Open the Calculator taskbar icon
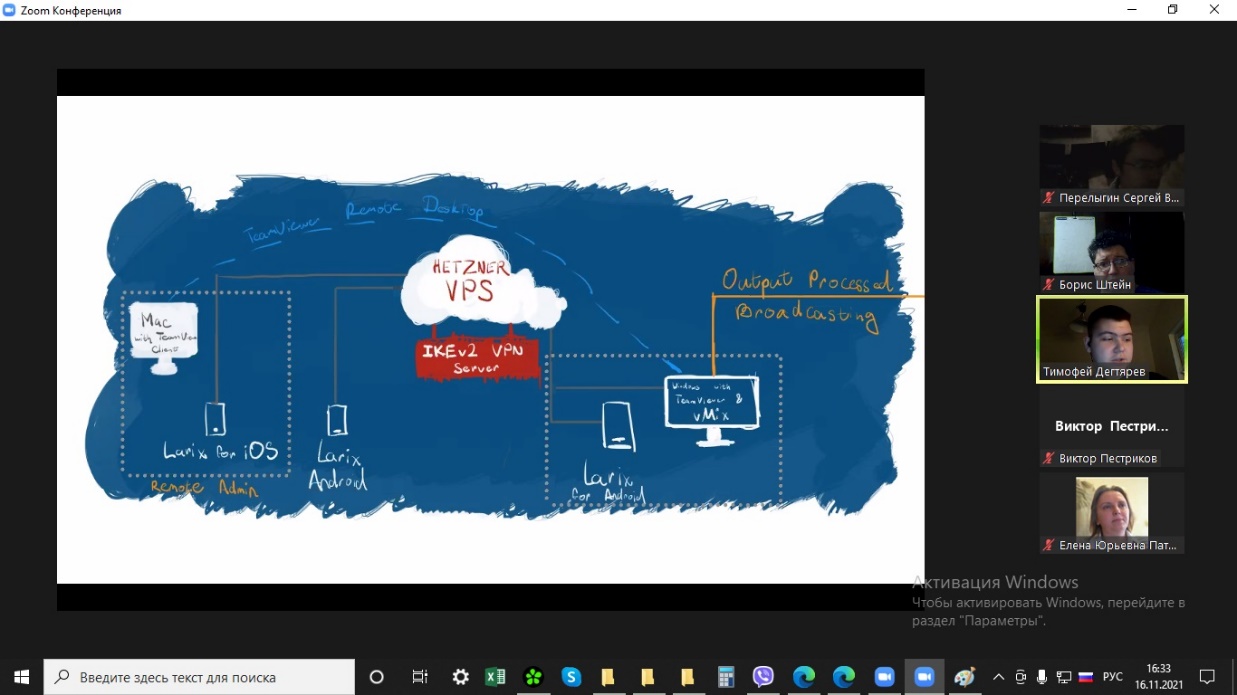1237x695 pixels. tap(726, 677)
